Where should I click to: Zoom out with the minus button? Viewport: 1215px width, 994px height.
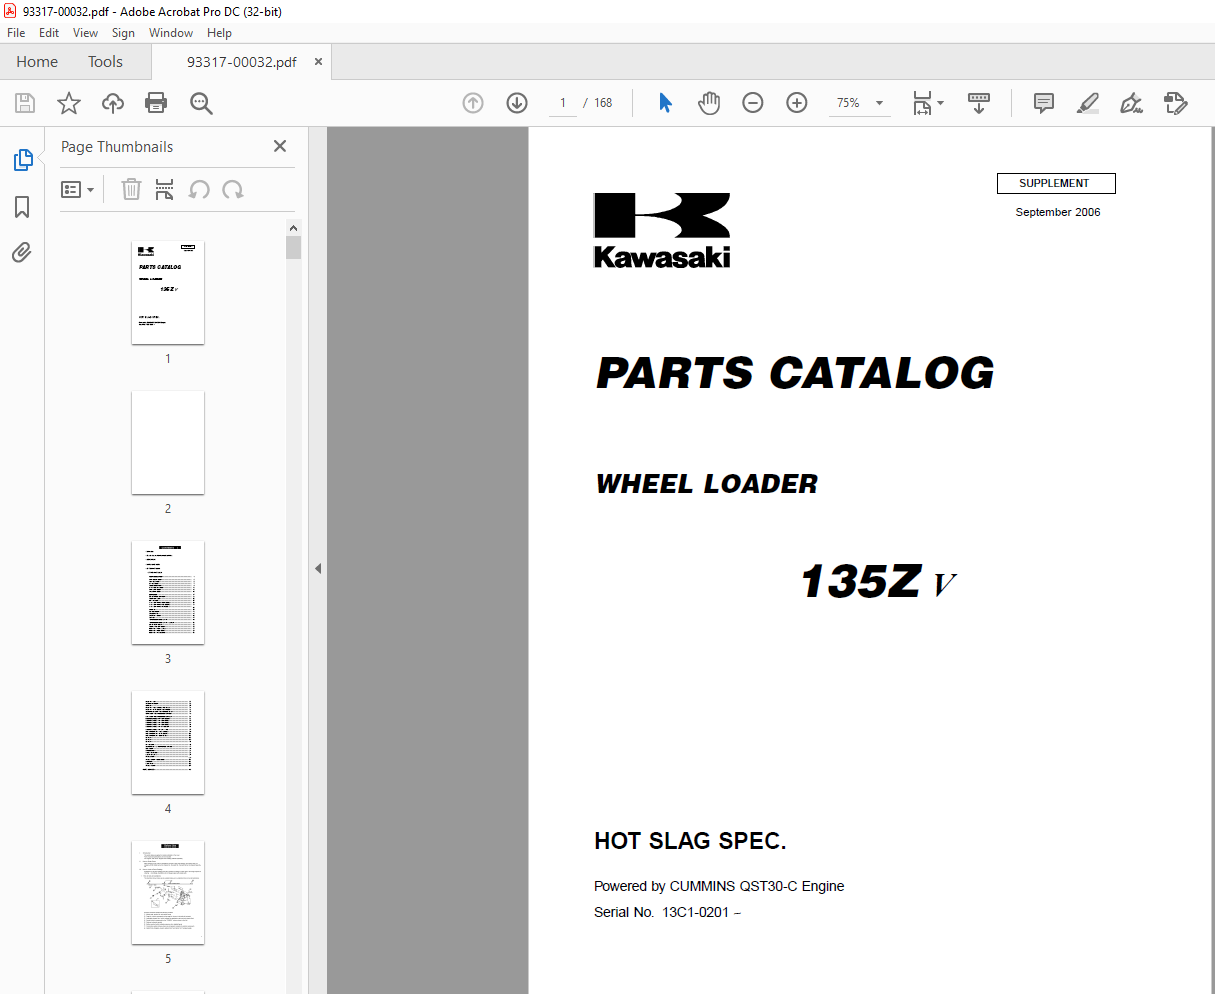pos(753,103)
